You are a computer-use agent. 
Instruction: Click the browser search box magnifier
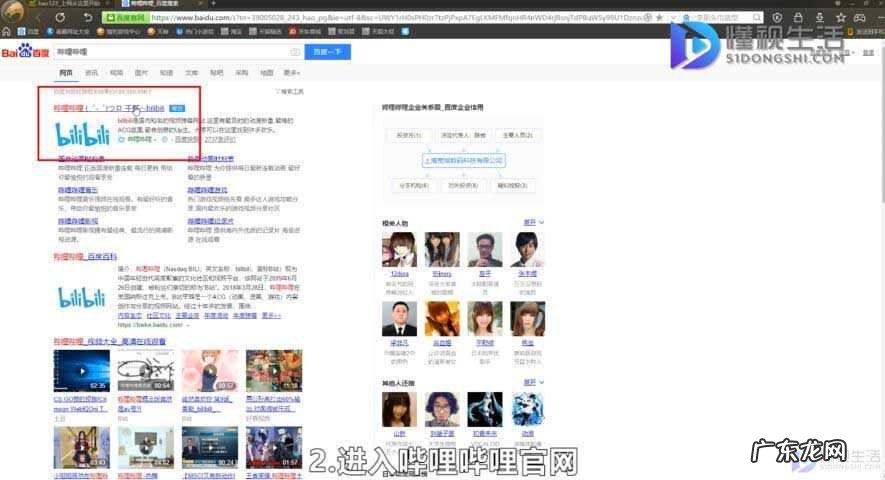click(756, 18)
